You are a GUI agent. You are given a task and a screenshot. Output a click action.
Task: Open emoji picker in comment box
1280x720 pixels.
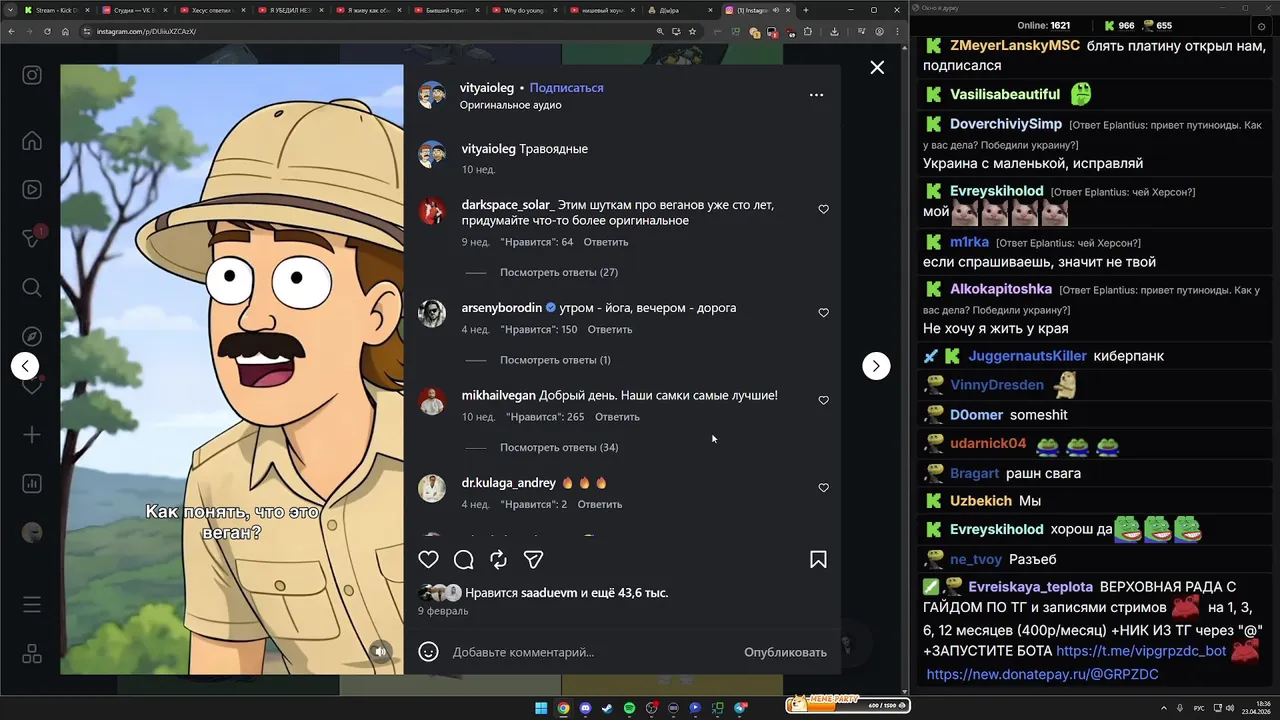pyautogui.click(x=429, y=652)
